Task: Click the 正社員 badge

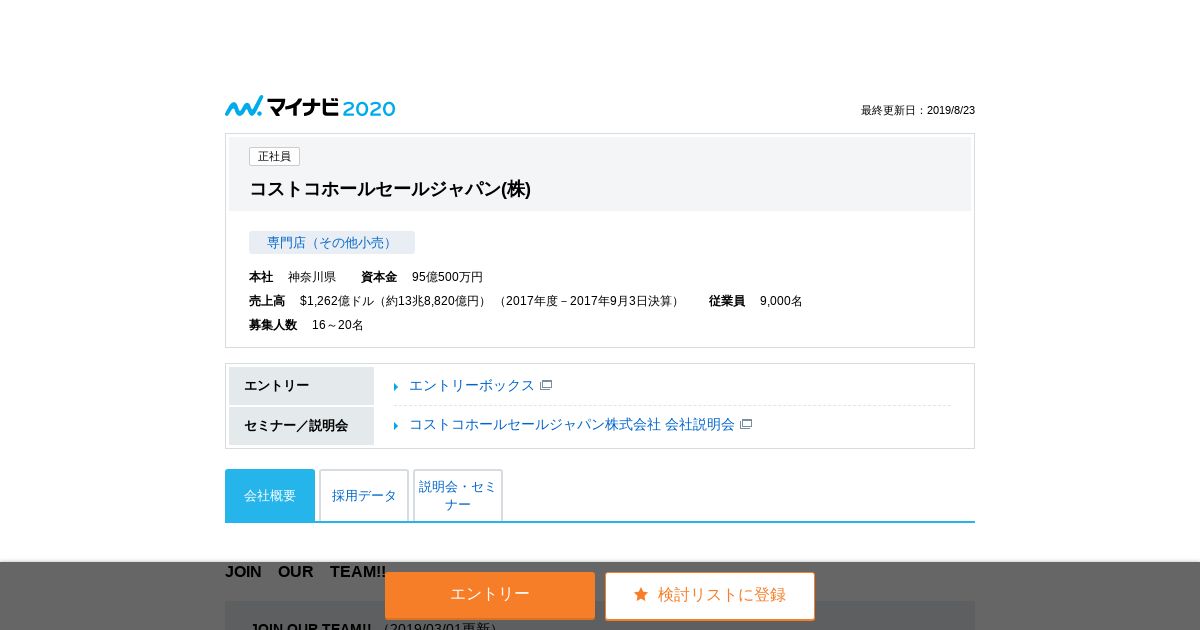Action: point(274,156)
